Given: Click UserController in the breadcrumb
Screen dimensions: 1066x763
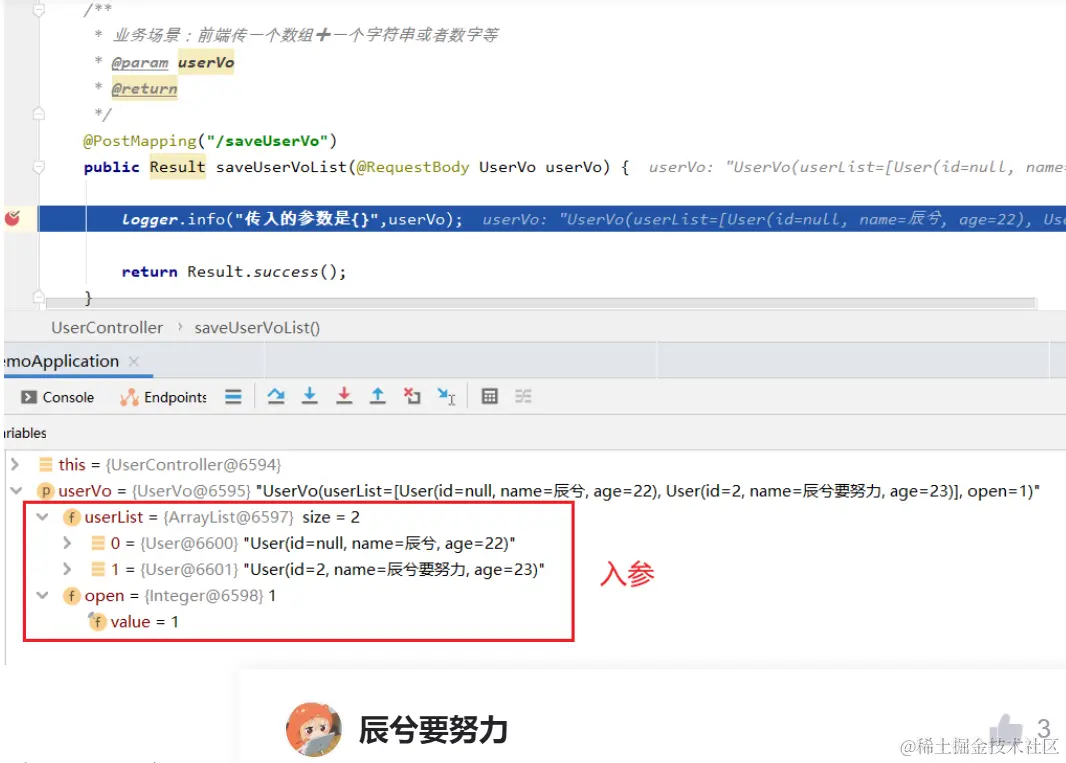Looking at the screenshot, I should click(107, 328).
